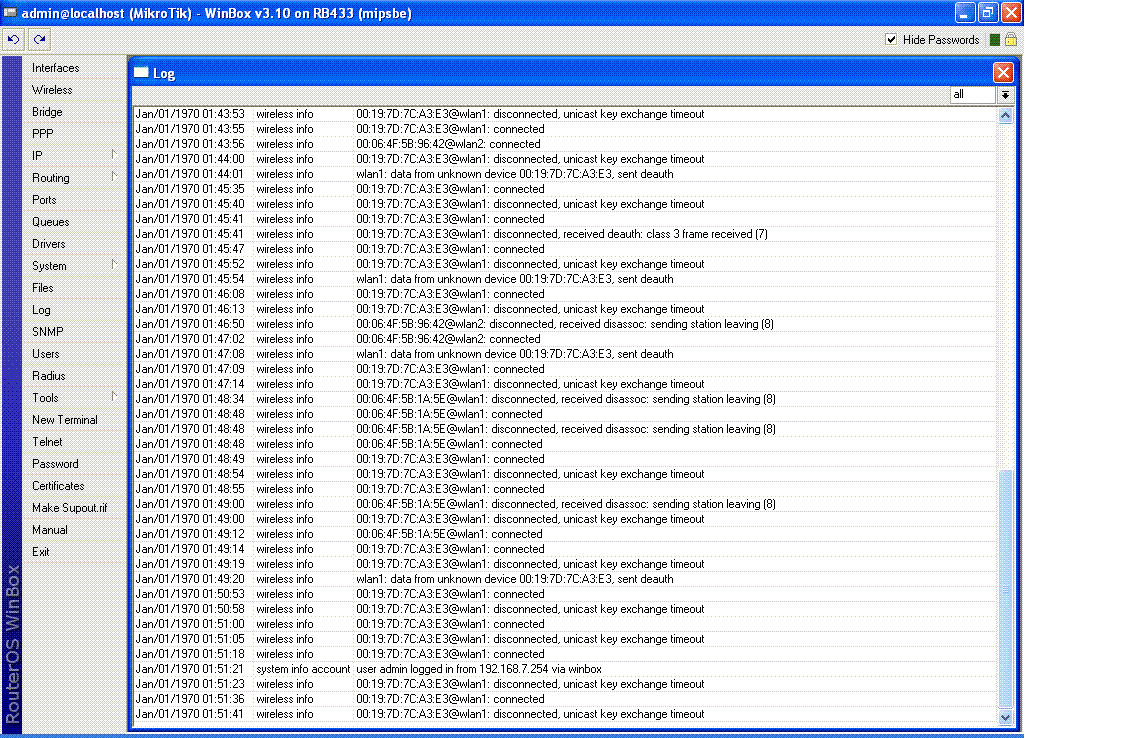The width and height of the screenshot is (1145, 738).
Task: Click the log vertical scrollbar thumb
Action: pos(1006,588)
